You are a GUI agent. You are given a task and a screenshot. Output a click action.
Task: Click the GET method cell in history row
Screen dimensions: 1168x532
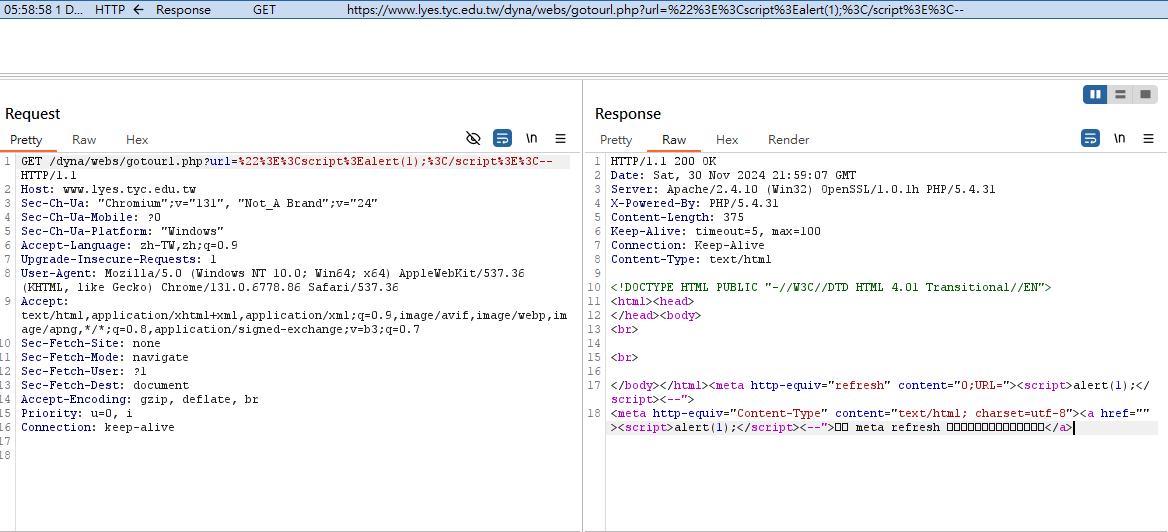click(x=264, y=10)
